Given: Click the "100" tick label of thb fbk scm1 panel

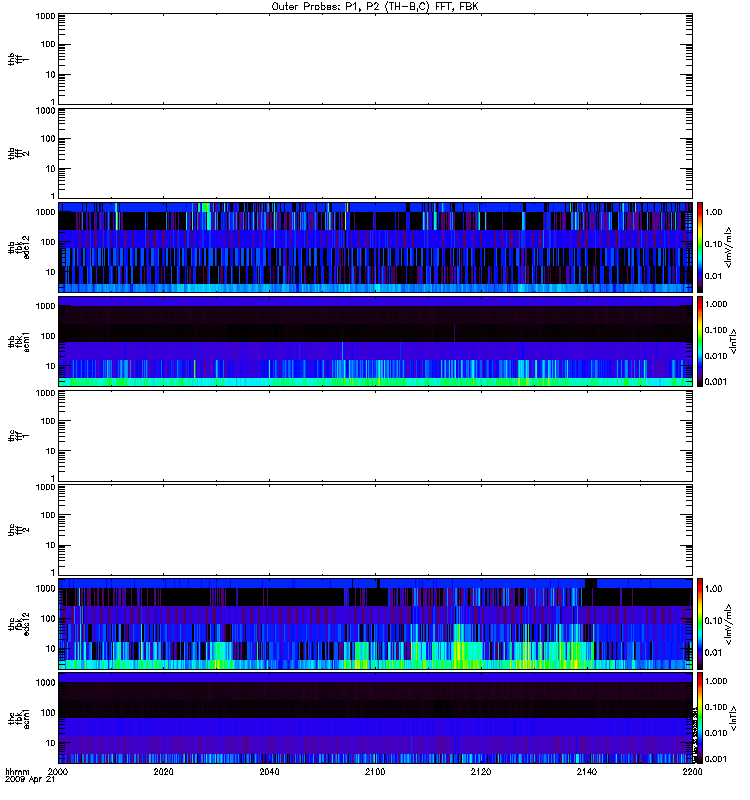Looking at the screenshot, I should tap(48, 336).
